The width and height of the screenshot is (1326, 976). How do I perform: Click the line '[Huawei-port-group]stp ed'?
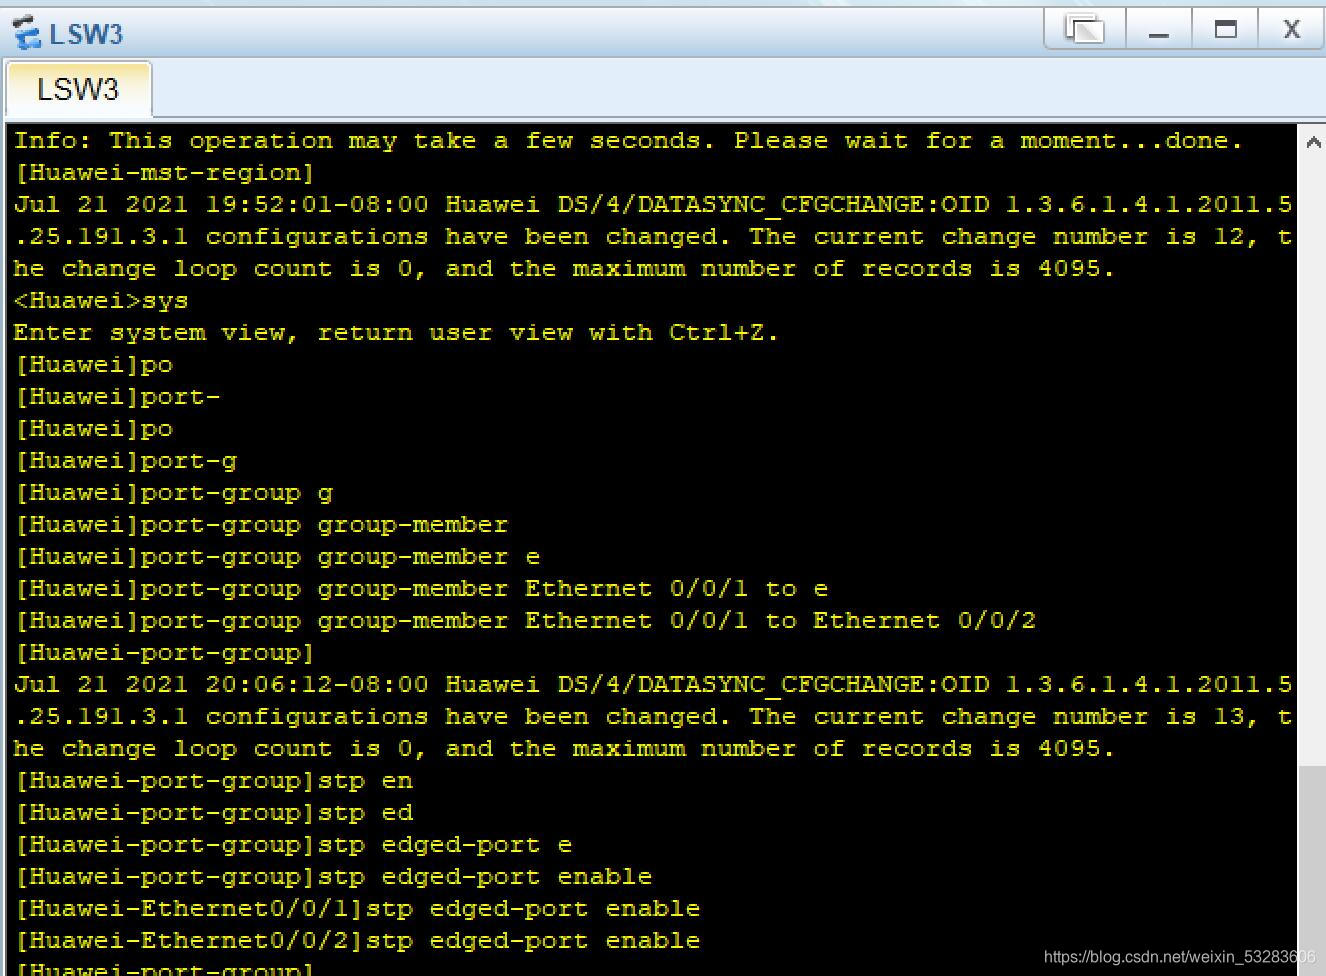pos(213,812)
